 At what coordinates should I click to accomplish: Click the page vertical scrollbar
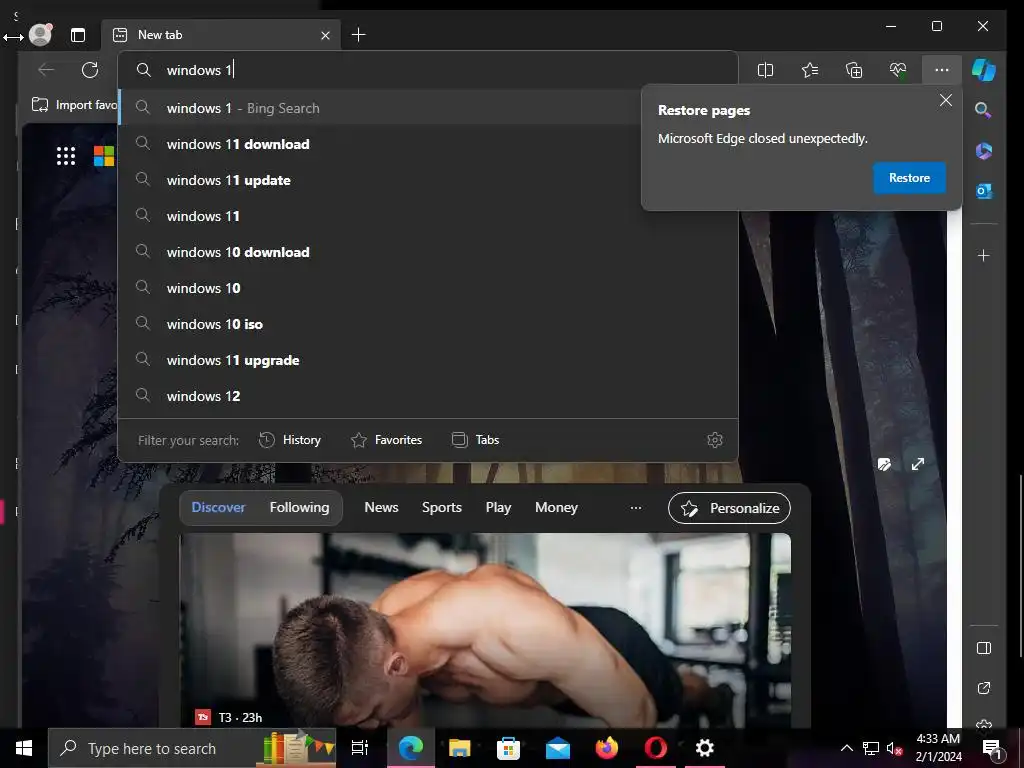click(1020, 565)
